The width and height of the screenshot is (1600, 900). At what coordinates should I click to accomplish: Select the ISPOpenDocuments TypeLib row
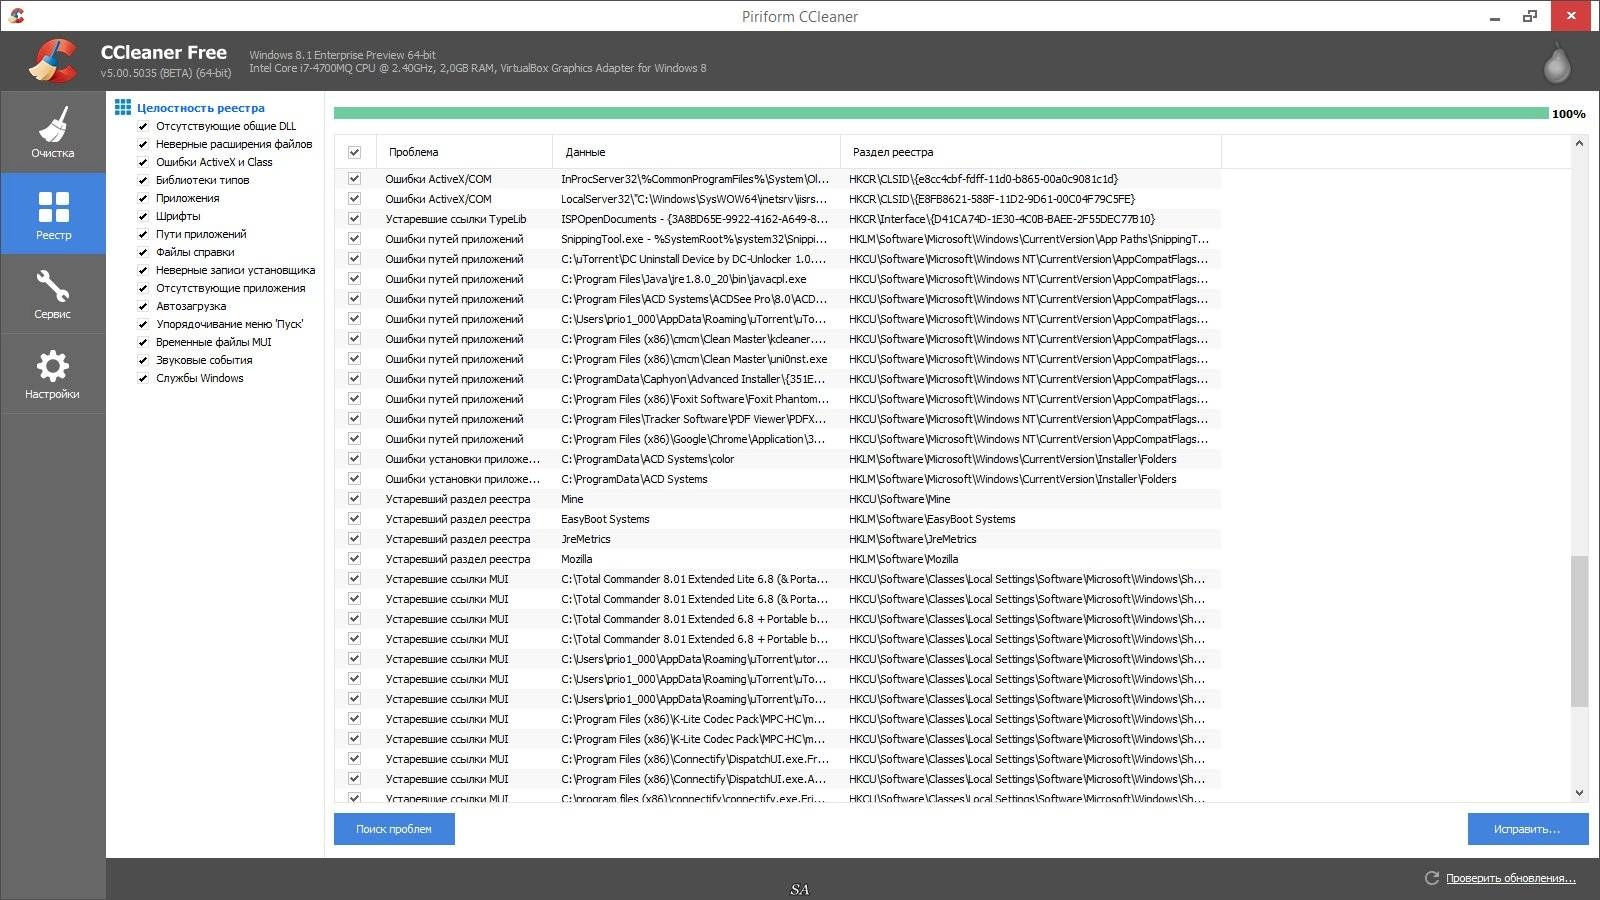tap(778, 219)
